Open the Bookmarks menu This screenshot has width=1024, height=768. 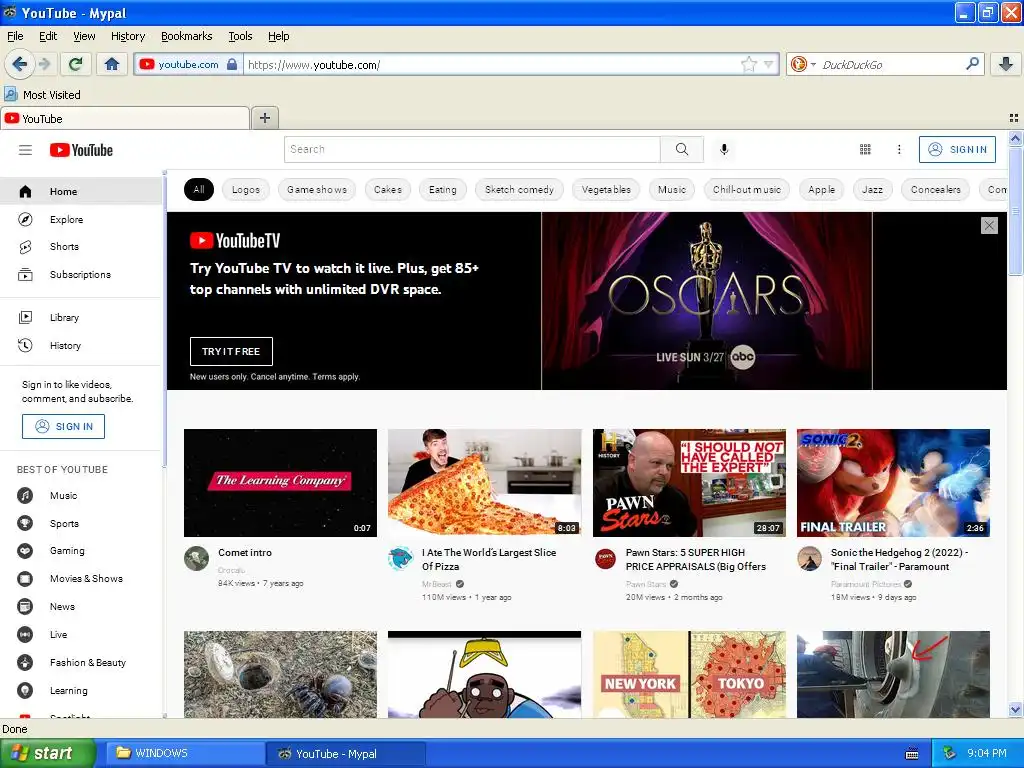click(187, 36)
